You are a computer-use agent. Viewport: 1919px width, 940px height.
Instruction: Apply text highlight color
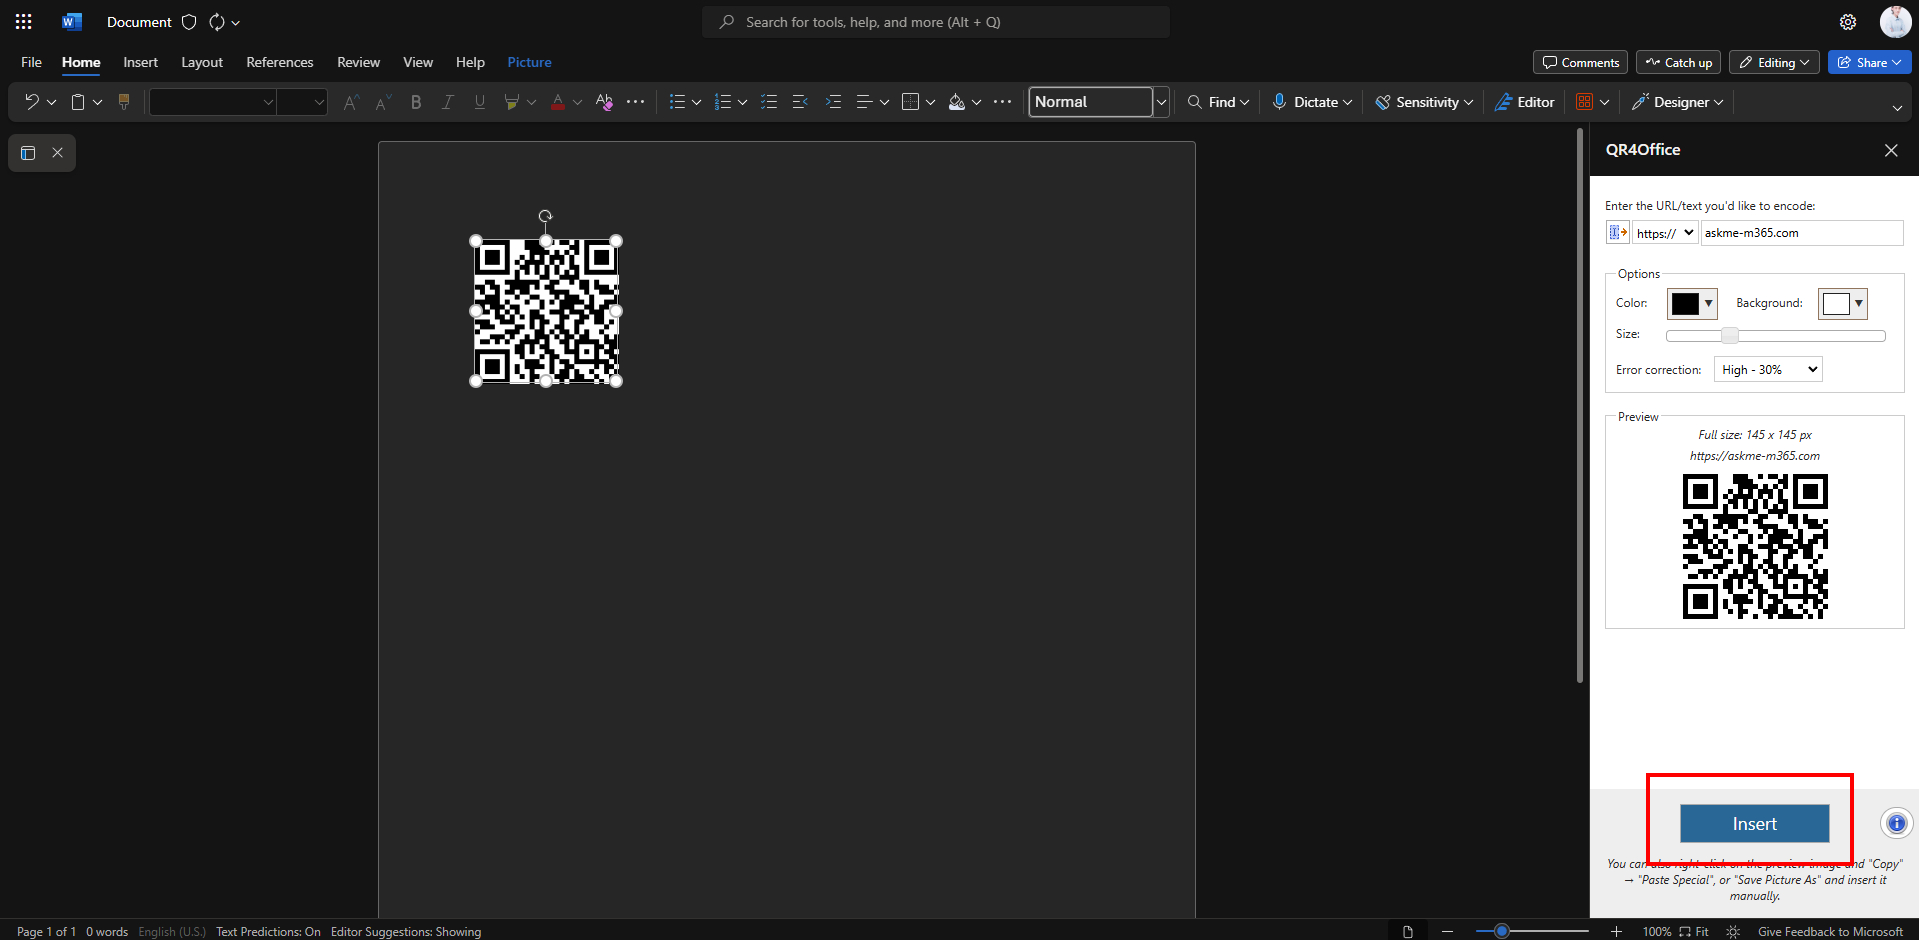click(512, 102)
